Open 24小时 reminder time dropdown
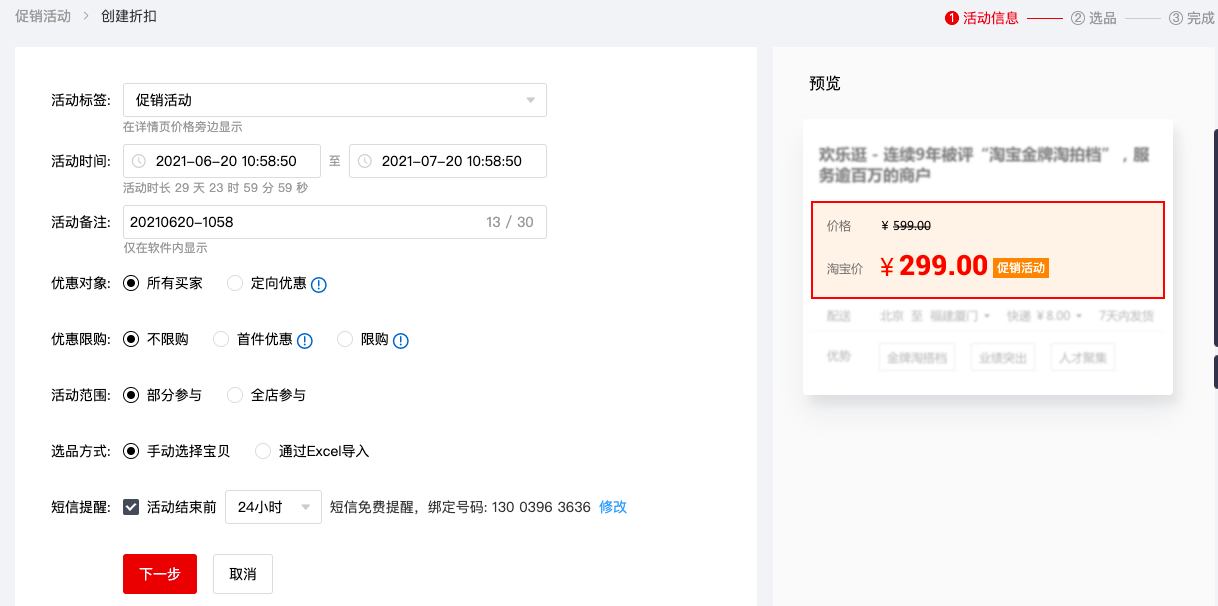1218x606 pixels. coord(274,507)
